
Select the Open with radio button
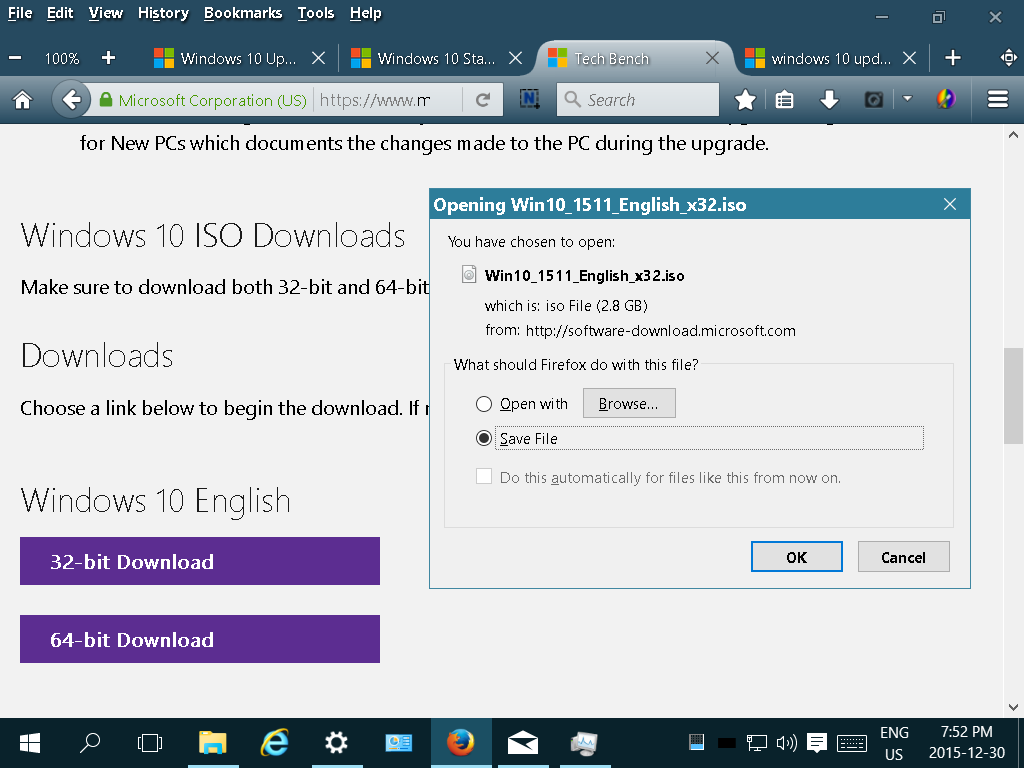pos(484,404)
